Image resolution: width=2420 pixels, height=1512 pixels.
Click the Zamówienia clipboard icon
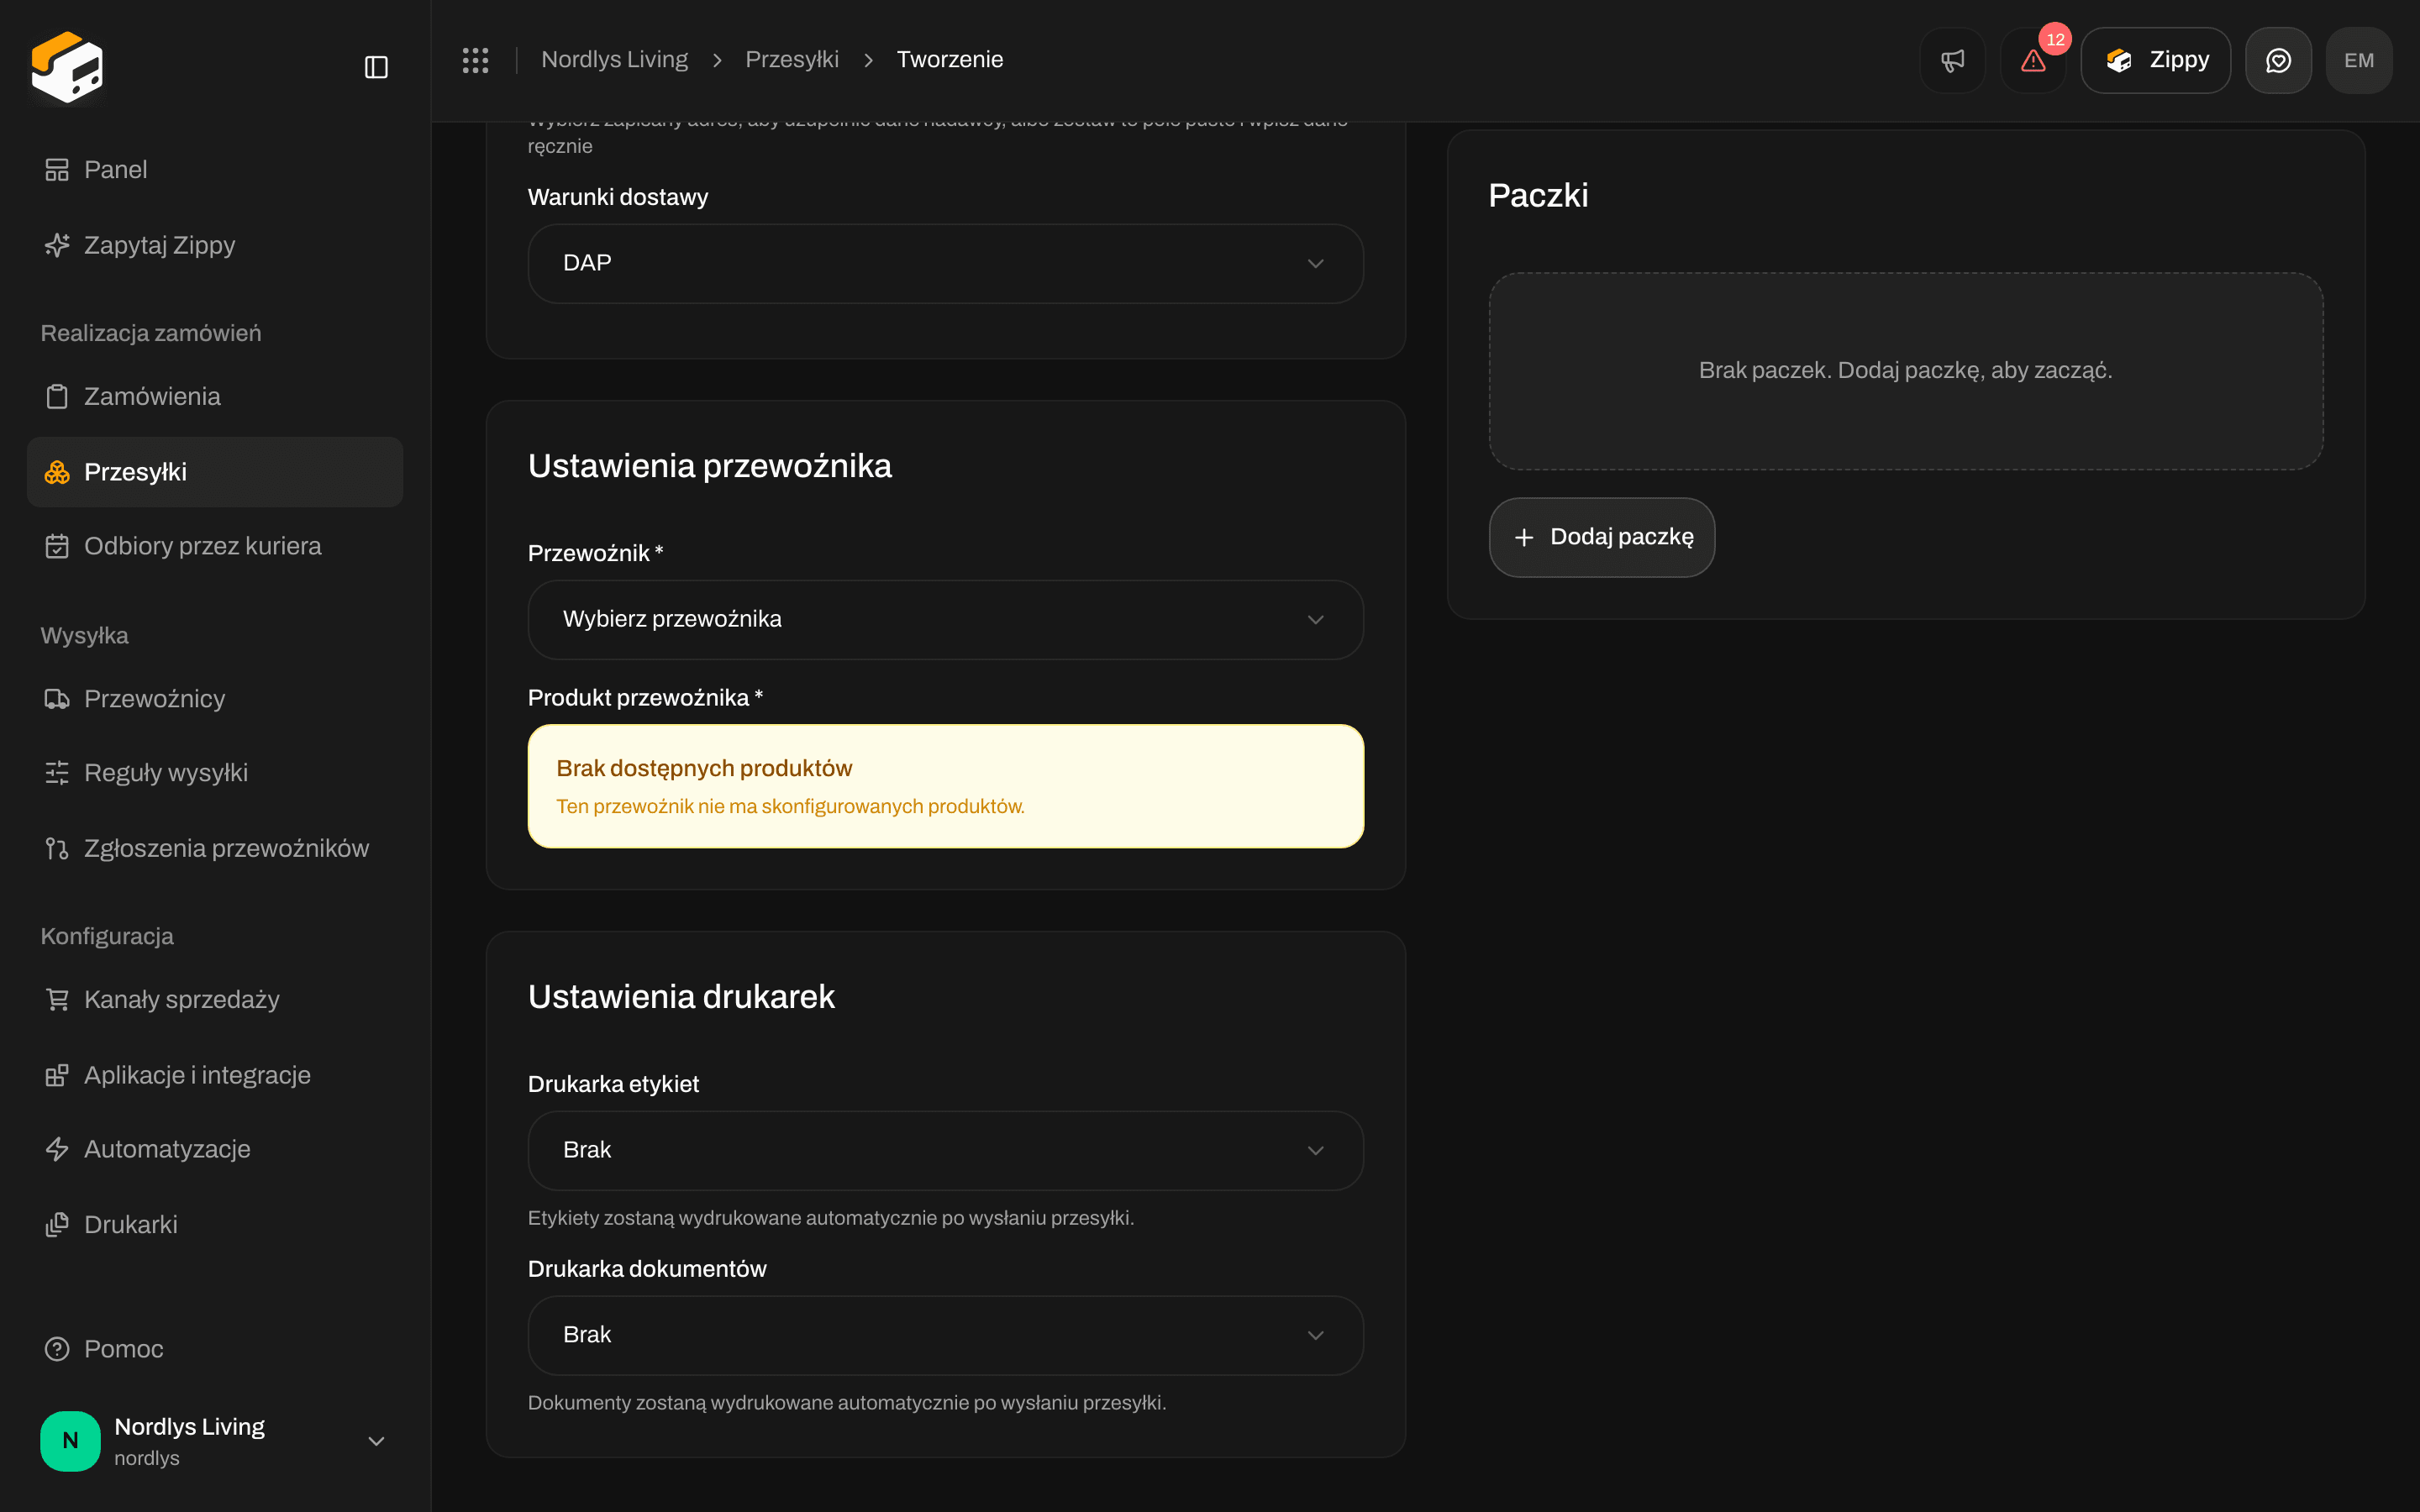tap(57, 397)
